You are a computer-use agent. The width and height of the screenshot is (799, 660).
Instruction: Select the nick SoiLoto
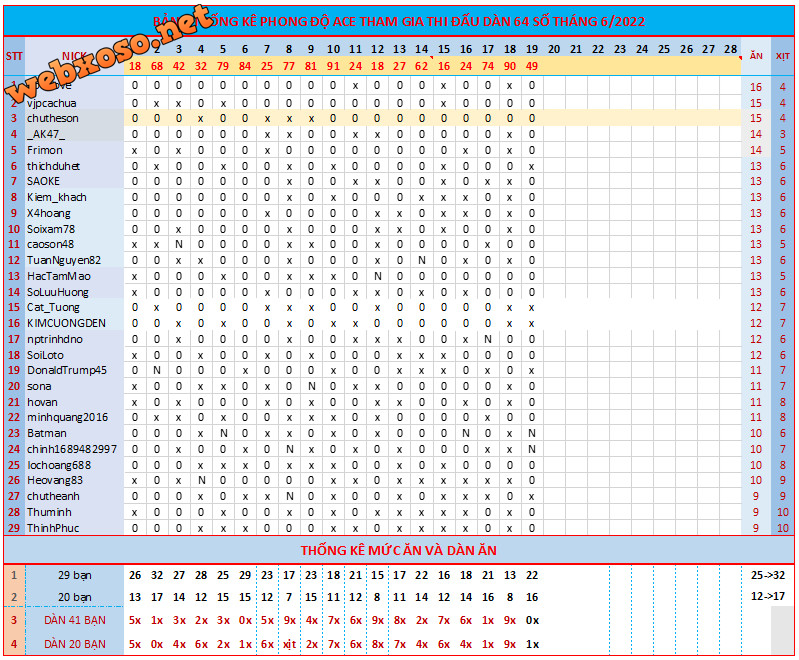[x=45, y=355]
